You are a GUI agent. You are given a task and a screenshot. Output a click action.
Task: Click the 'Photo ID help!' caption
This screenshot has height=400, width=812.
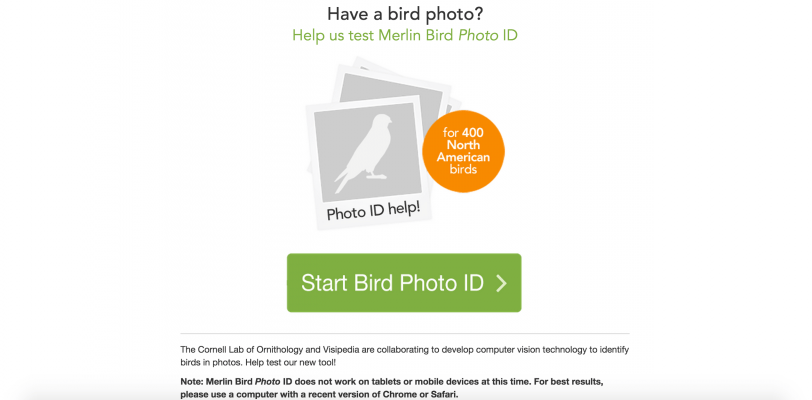tap(373, 211)
